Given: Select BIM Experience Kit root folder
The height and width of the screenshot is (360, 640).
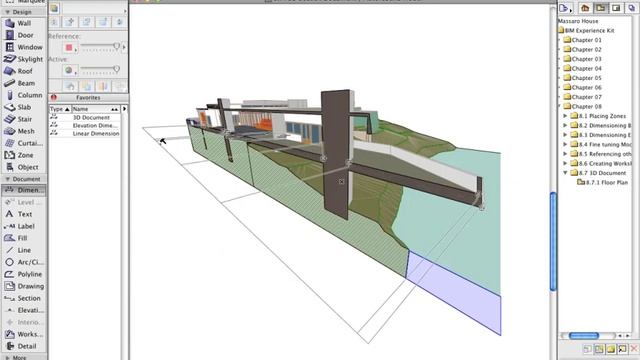Looking at the screenshot, I should point(586,31).
